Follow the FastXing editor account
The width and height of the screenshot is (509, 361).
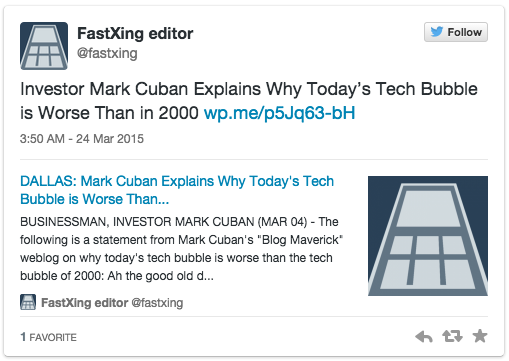(x=456, y=32)
